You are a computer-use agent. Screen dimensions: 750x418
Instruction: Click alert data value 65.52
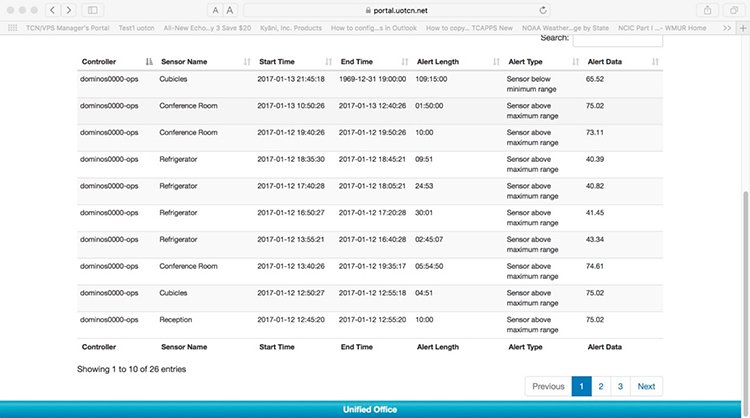pos(595,79)
